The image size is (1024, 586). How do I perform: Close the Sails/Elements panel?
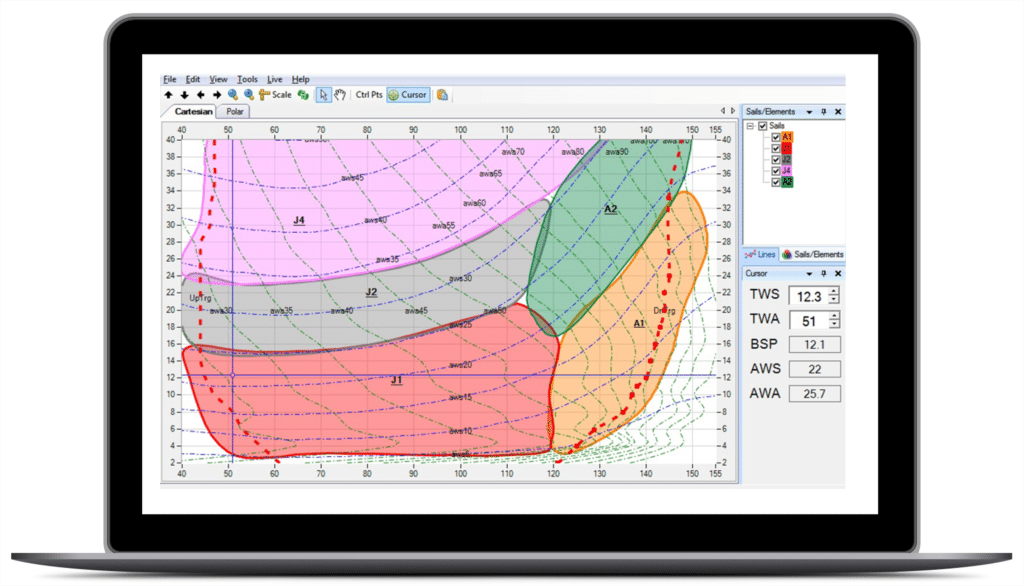[x=838, y=112]
